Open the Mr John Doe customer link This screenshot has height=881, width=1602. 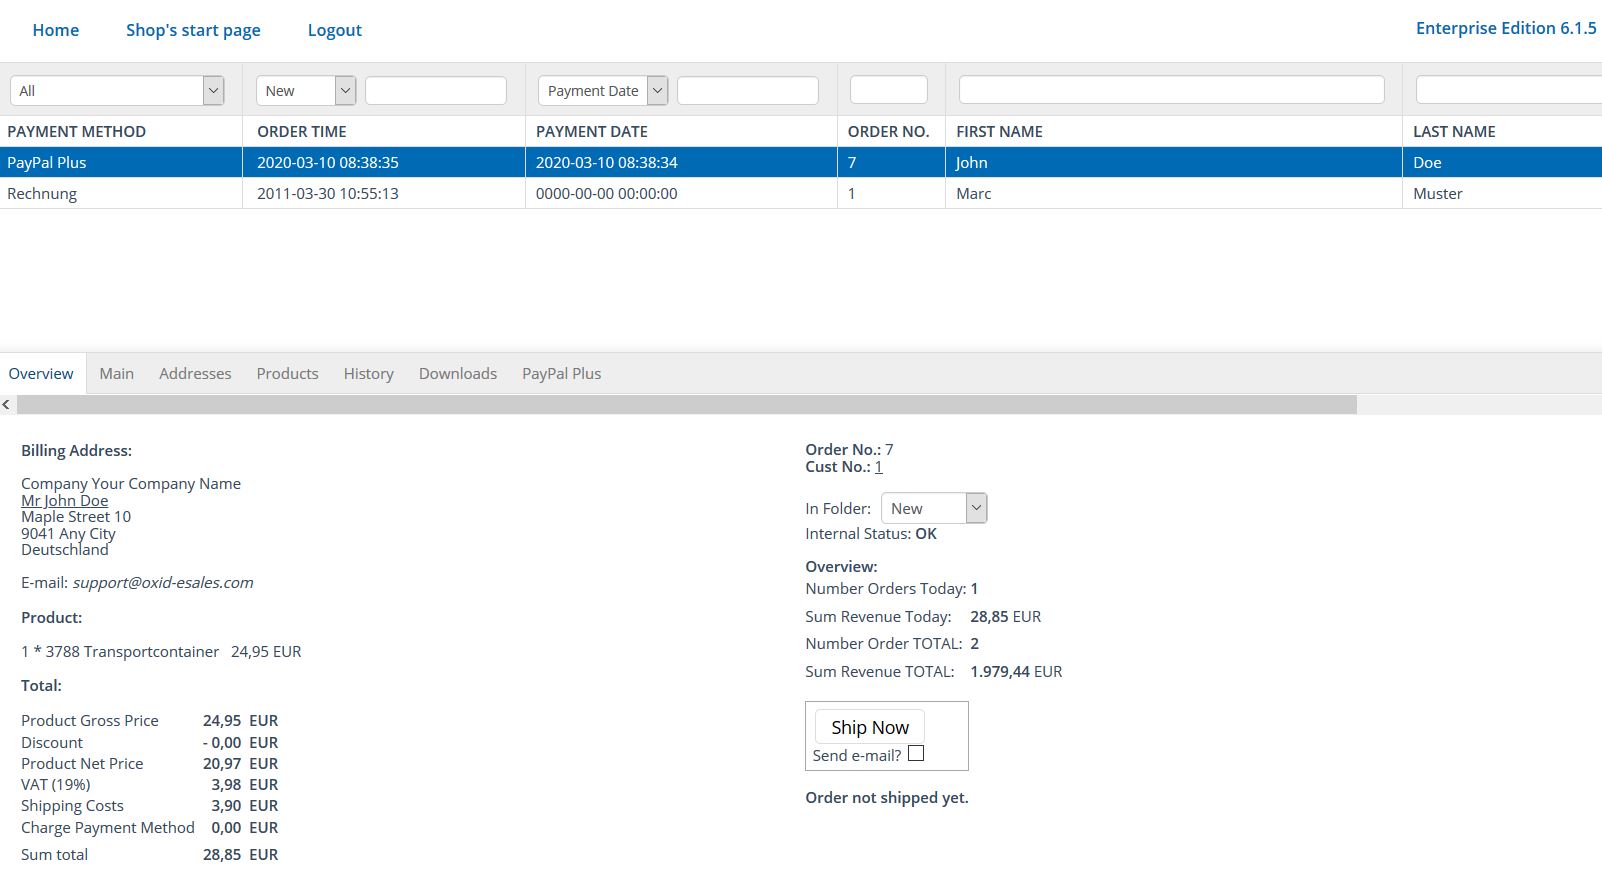(65, 501)
